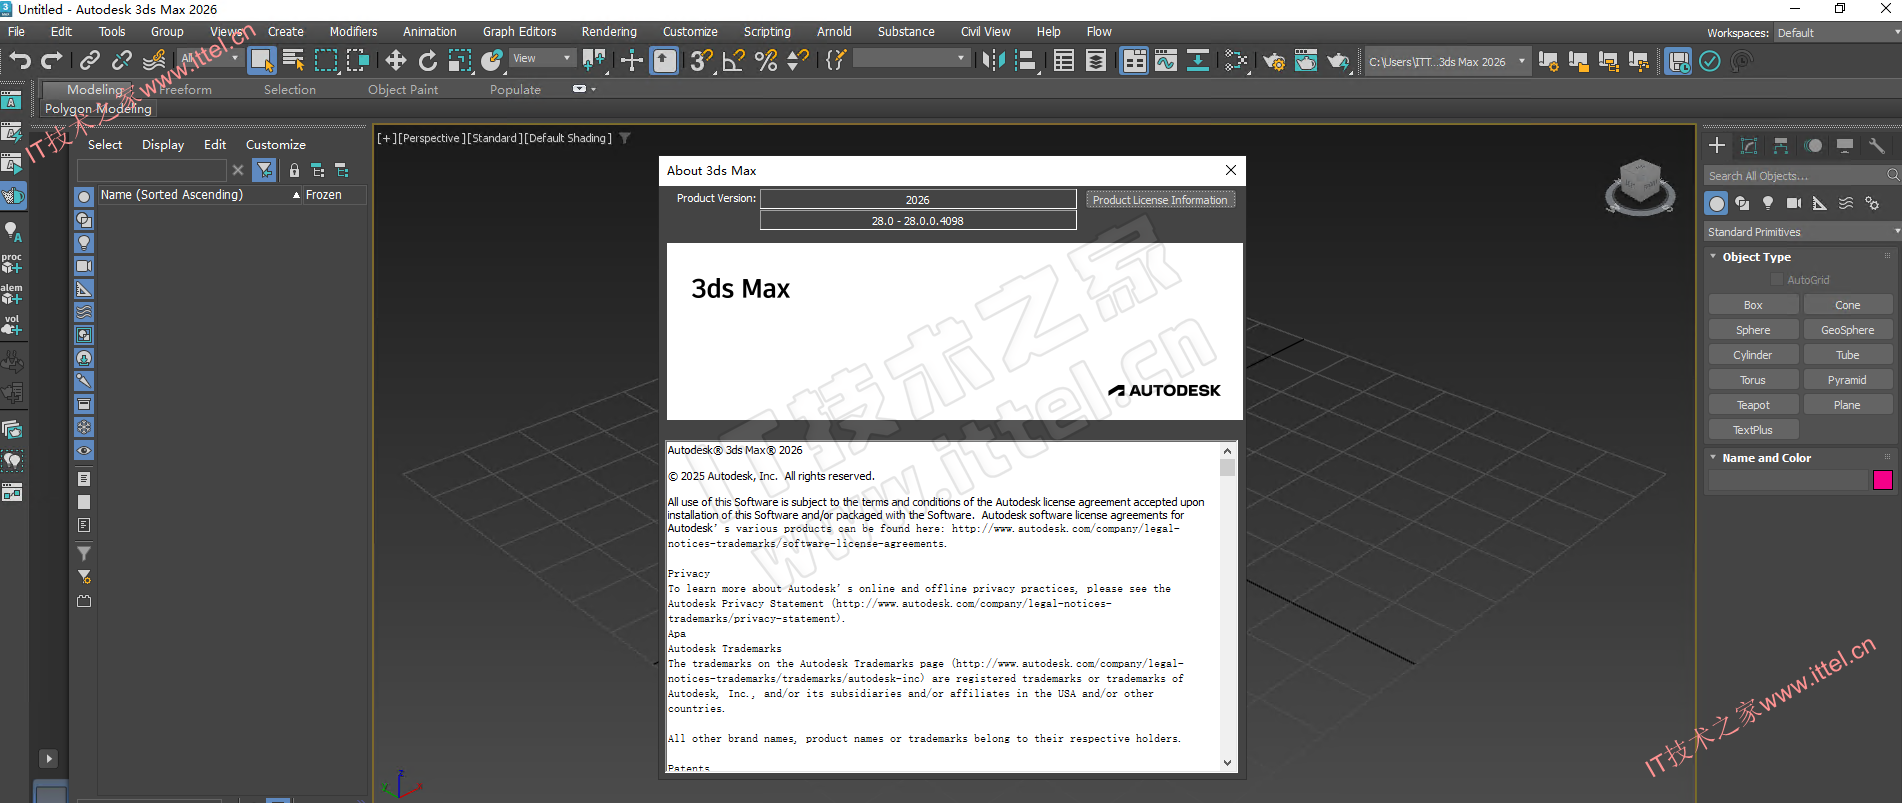Activate the Select and Rotate tool
The width and height of the screenshot is (1902, 803).
click(428, 61)
